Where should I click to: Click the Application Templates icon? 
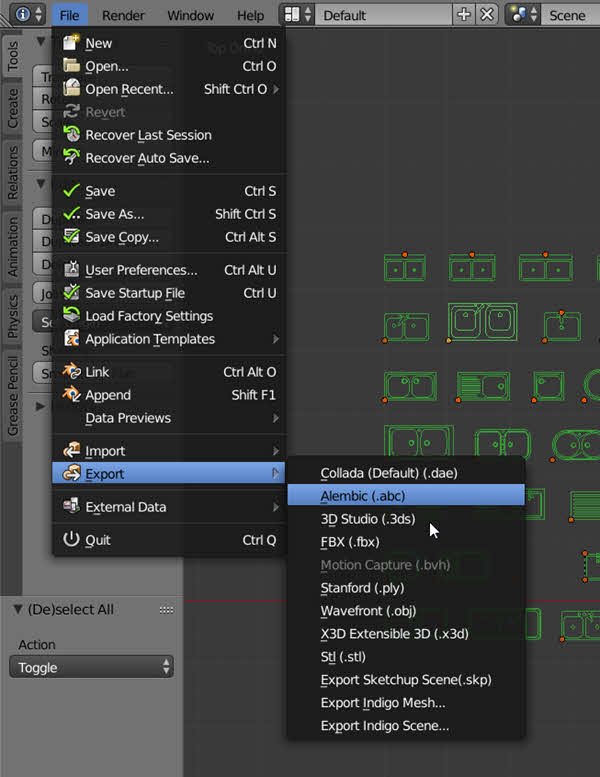(71, 339)
